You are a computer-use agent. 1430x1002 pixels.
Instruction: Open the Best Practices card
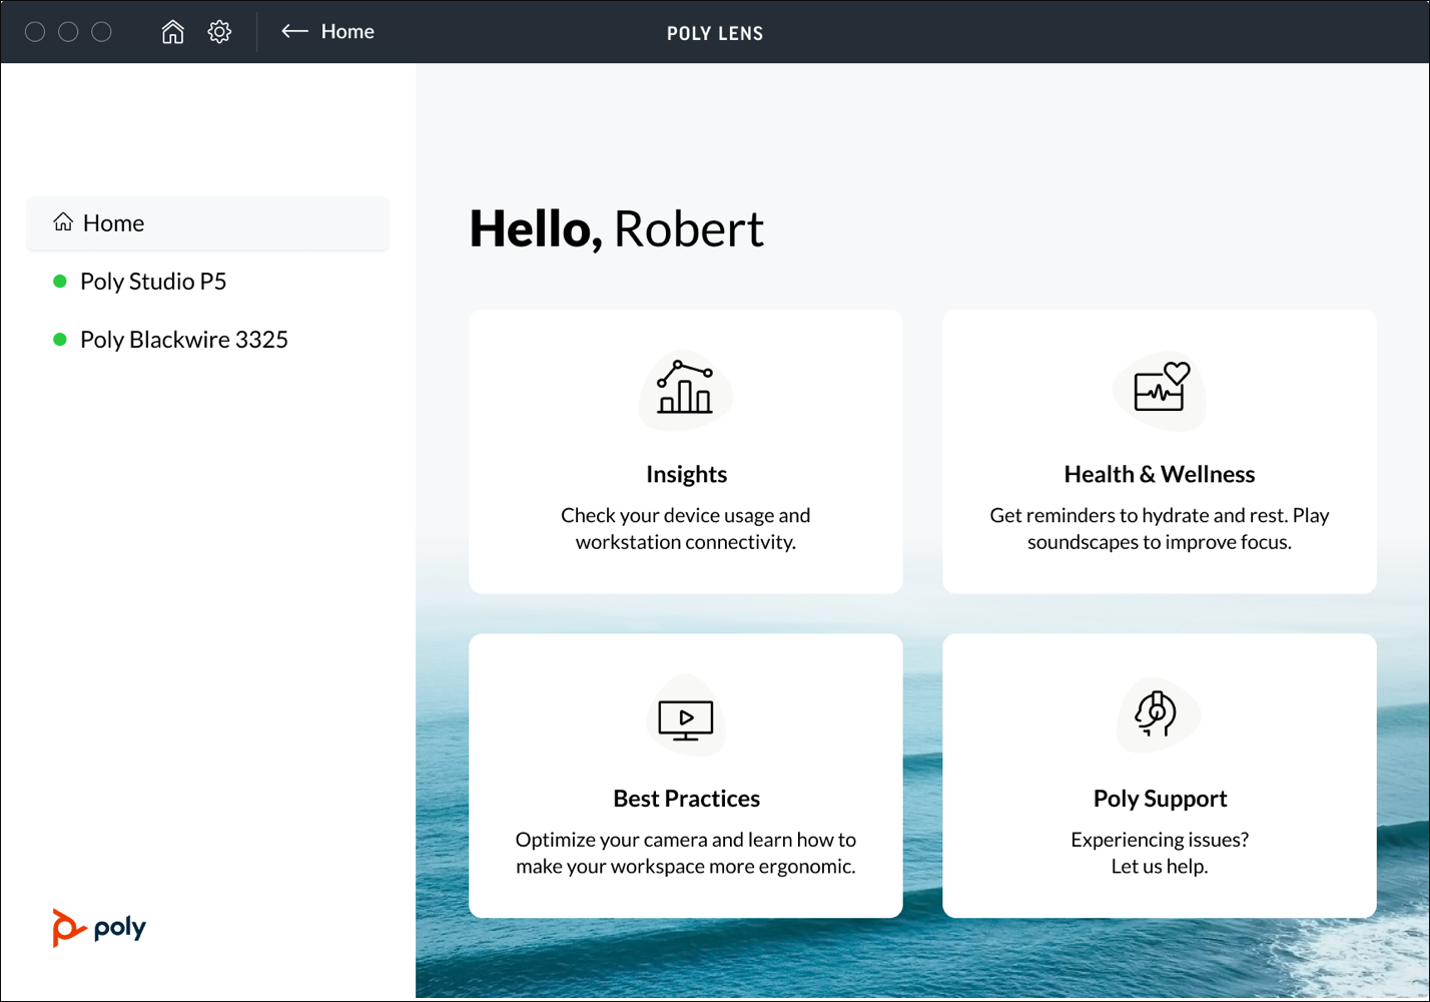[685, 775]
